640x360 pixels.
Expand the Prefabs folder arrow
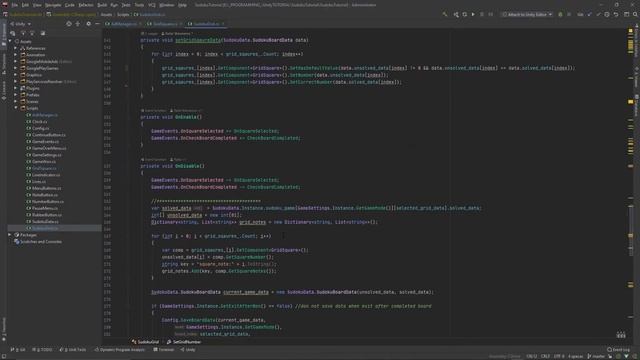point(16,95)
